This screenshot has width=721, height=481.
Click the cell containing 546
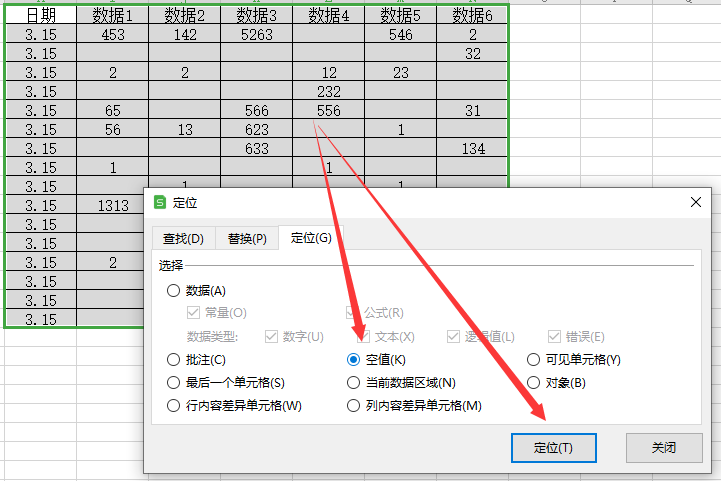click(401, 34)
